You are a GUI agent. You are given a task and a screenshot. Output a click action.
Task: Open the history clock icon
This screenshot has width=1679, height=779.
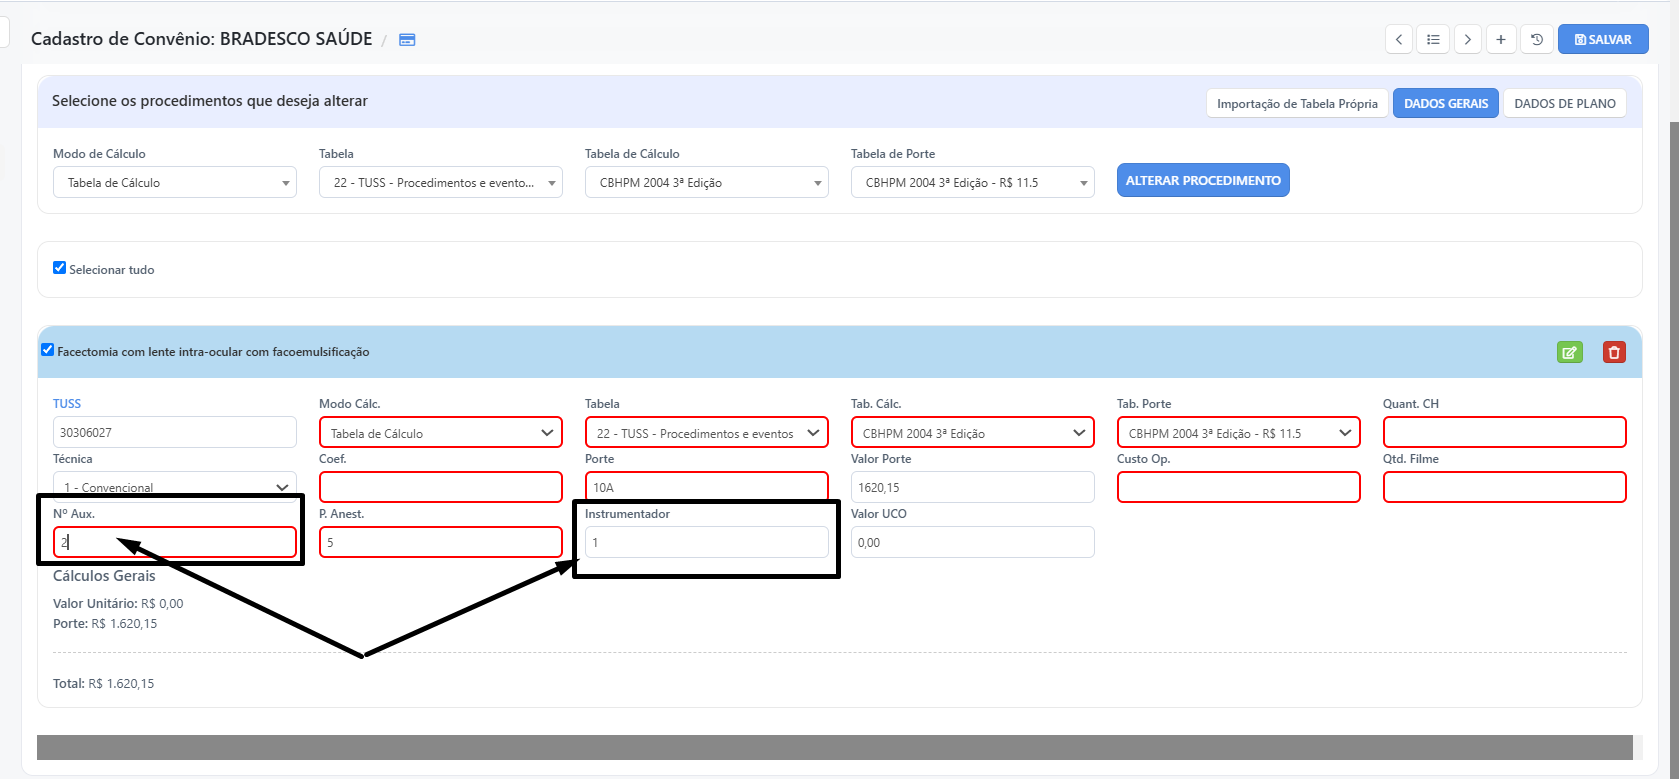click(1537, 40)
